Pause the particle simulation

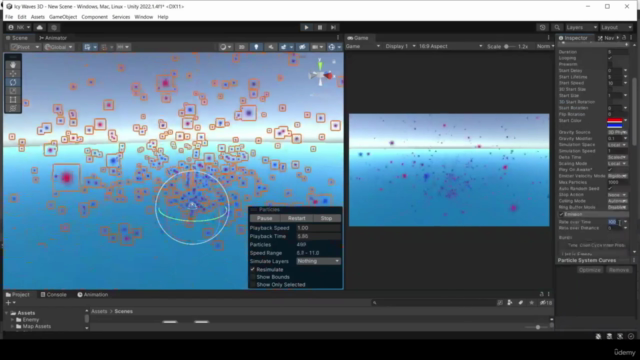[264, 218]
